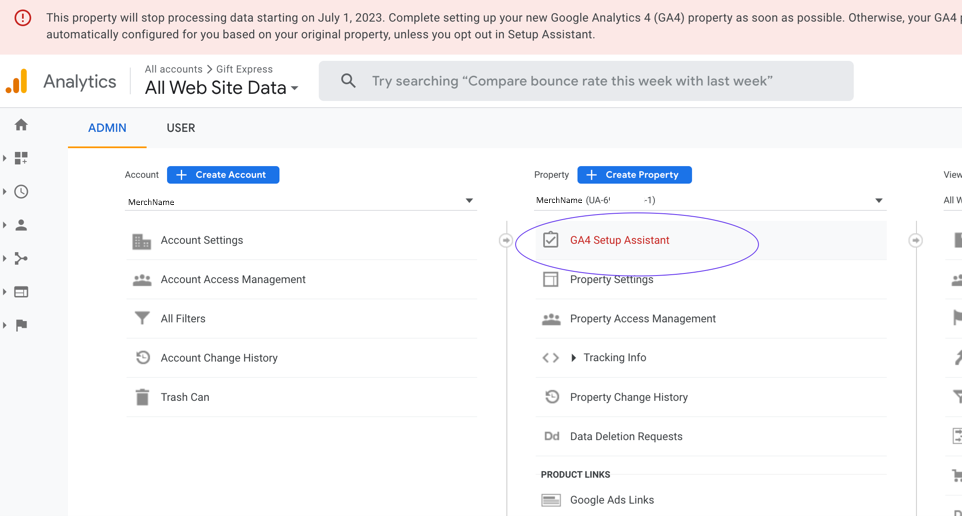Open Customization dashboards icon in sidebar
Viewport: 962px width, 516px height.
21,158
